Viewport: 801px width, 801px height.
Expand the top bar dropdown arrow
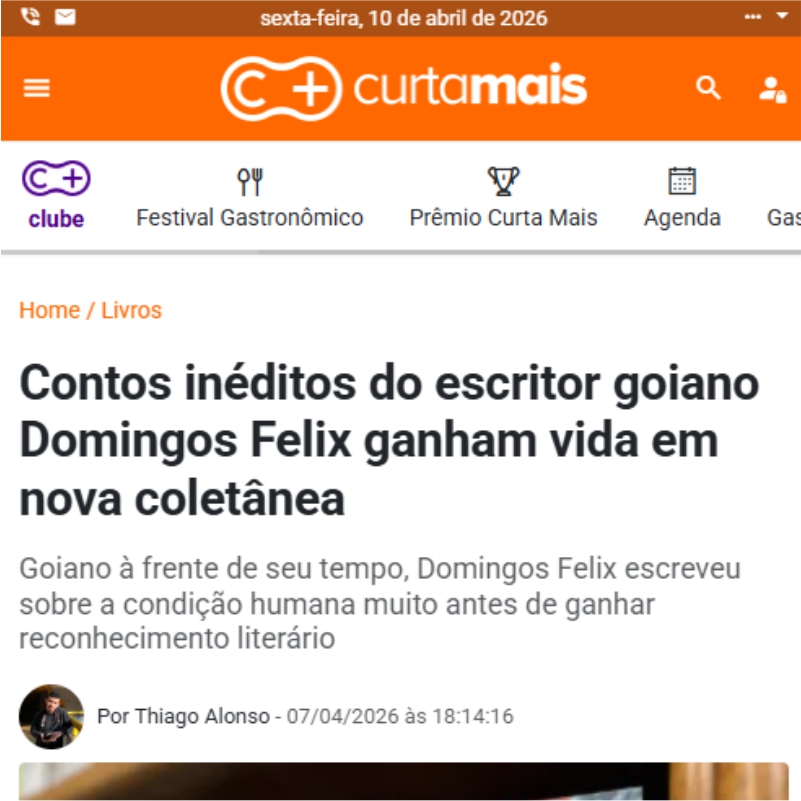pyautogui.click(x=782, y=15)
